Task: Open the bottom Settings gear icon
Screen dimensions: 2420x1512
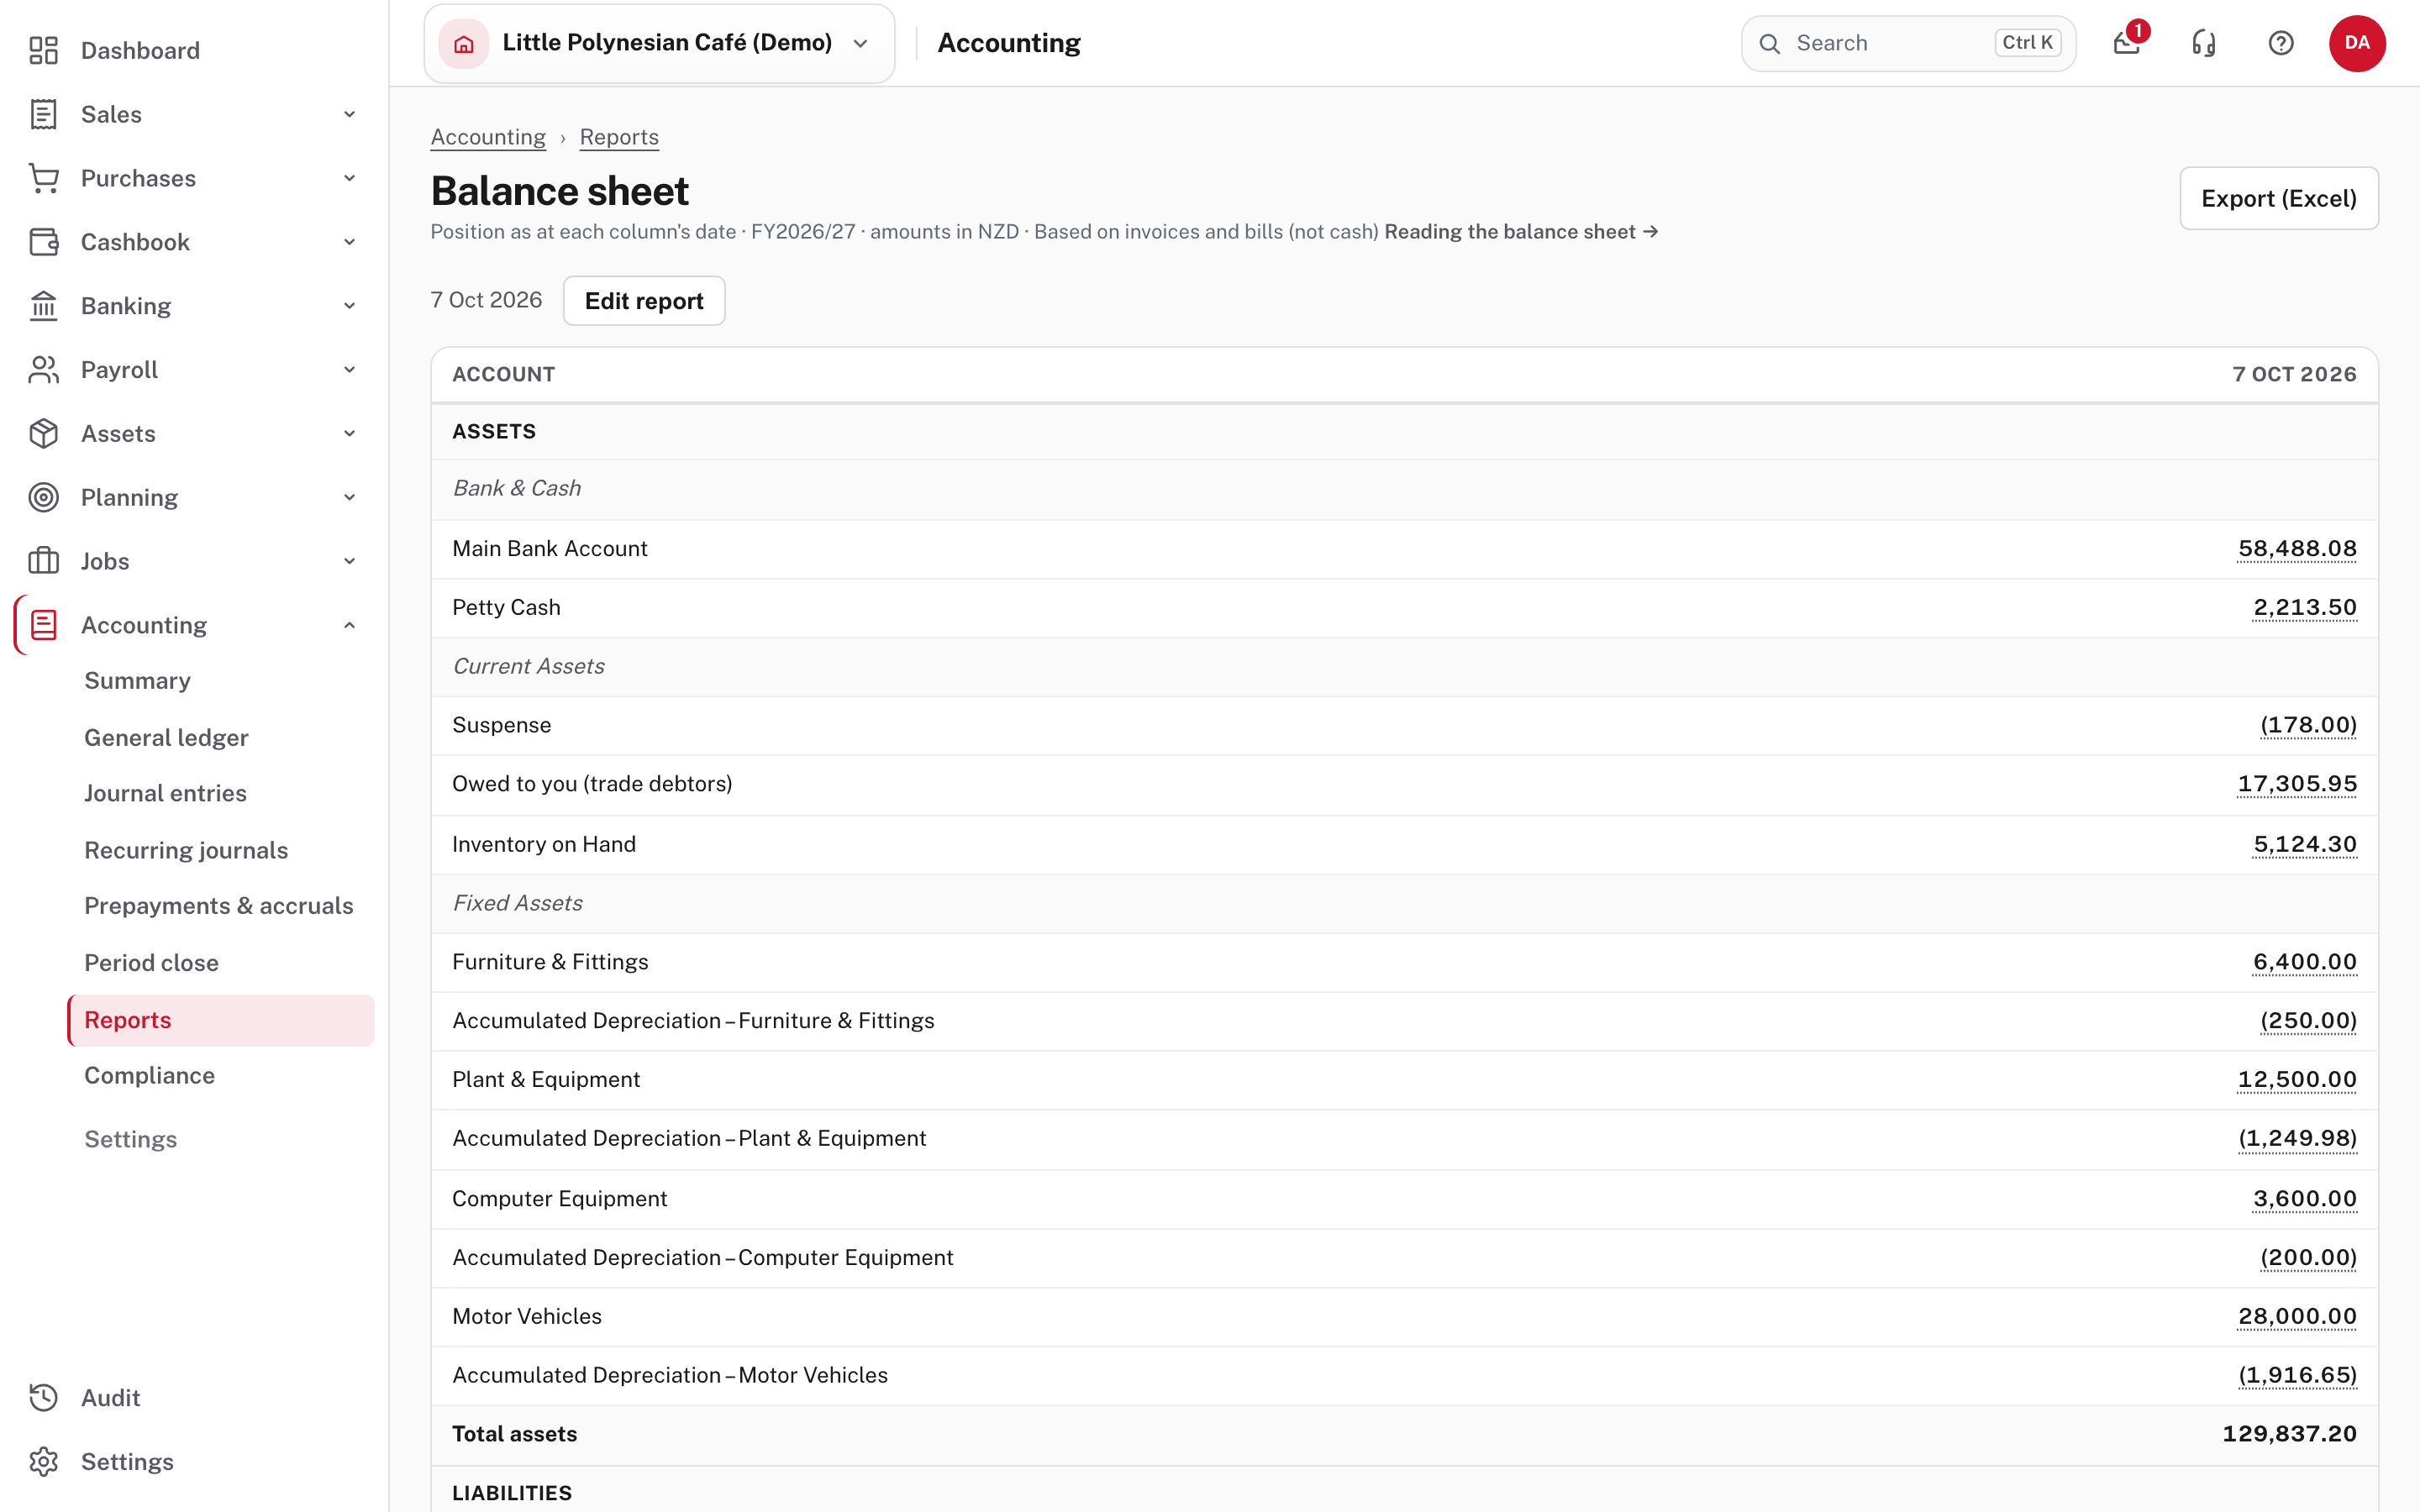Action: (43, 1462)
